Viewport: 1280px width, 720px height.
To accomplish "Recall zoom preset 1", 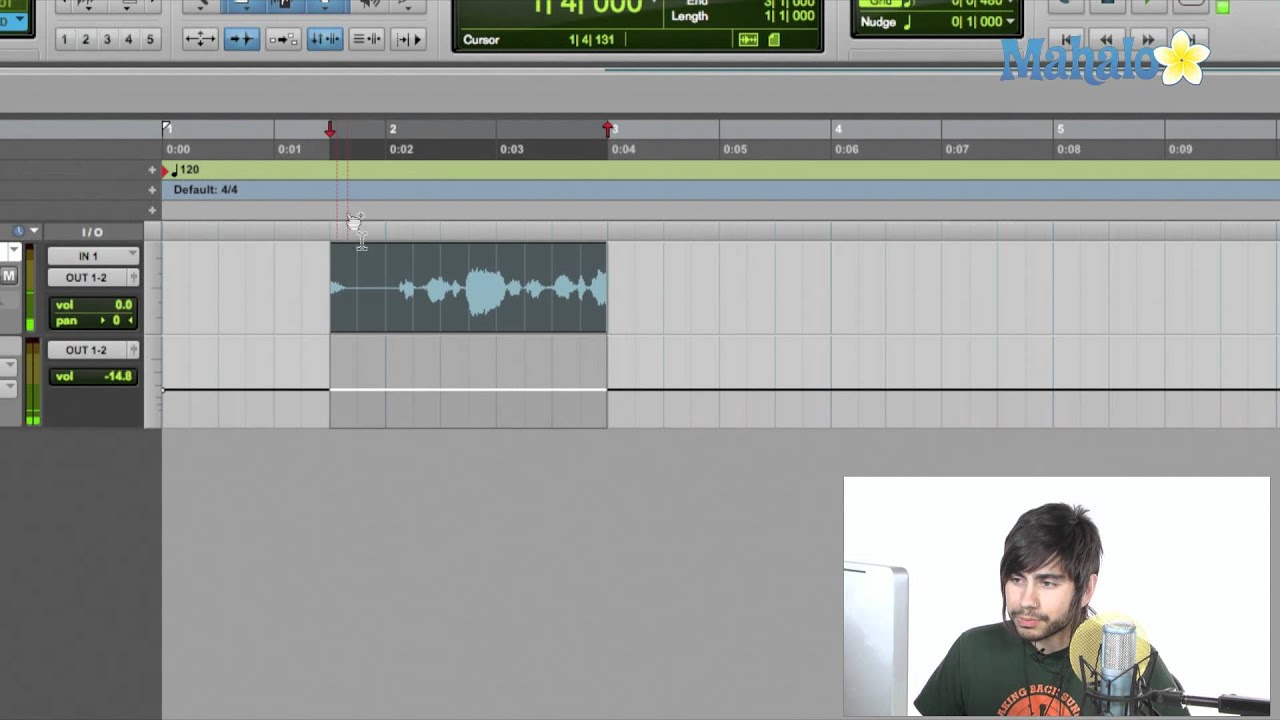I will pos(64,40).
